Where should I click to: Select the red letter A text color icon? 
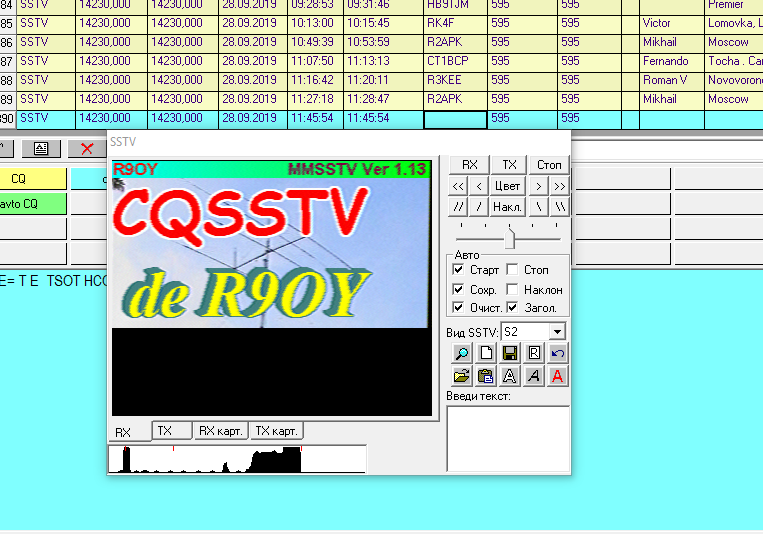[557, 376]
